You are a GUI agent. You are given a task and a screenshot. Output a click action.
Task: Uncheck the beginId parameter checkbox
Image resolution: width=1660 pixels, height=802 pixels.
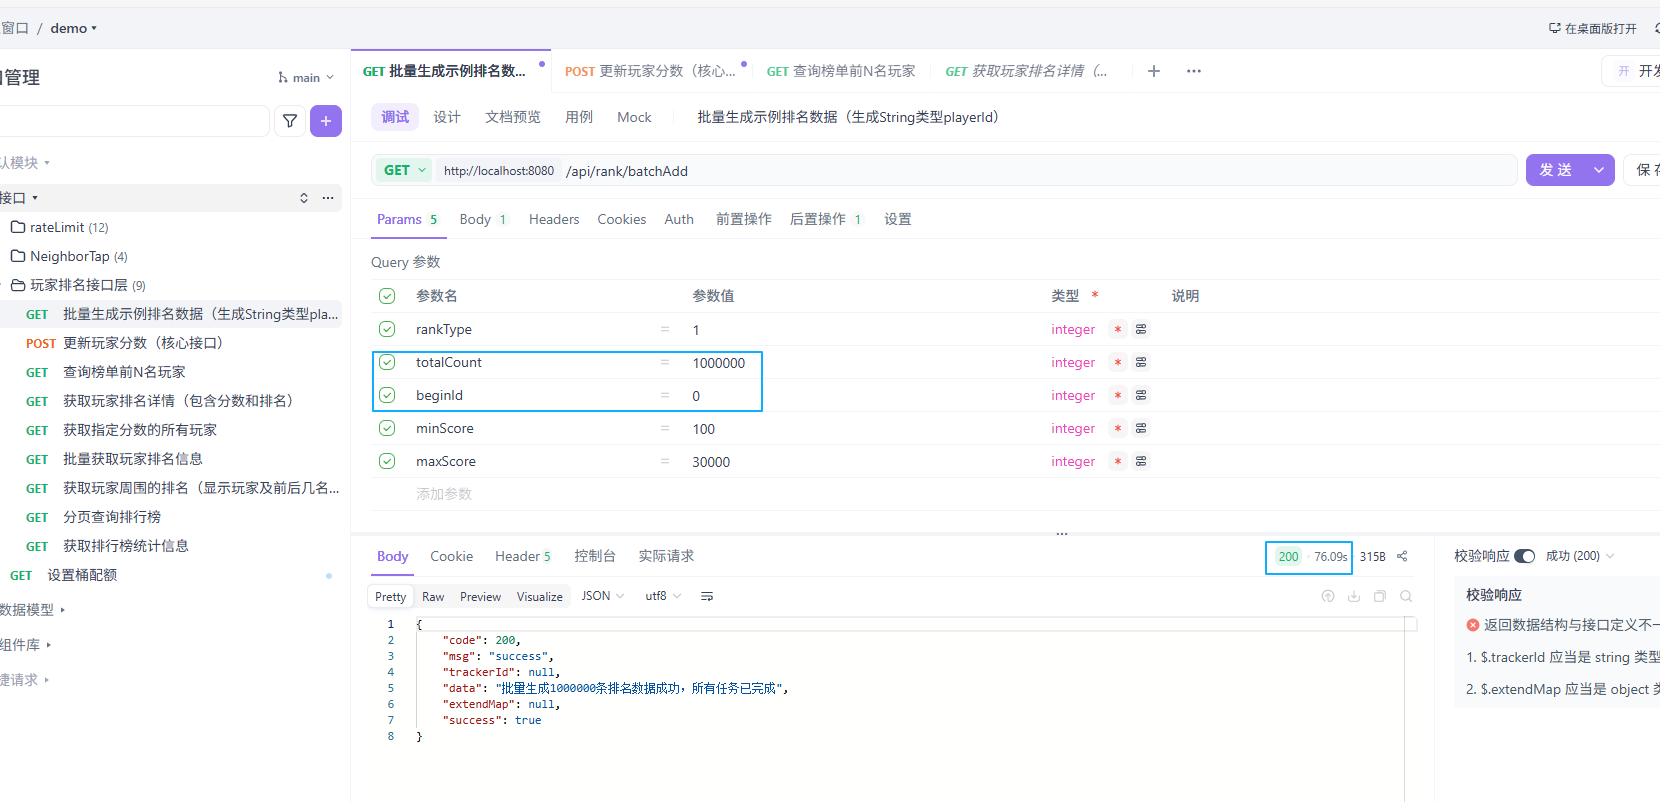(387, 395)
